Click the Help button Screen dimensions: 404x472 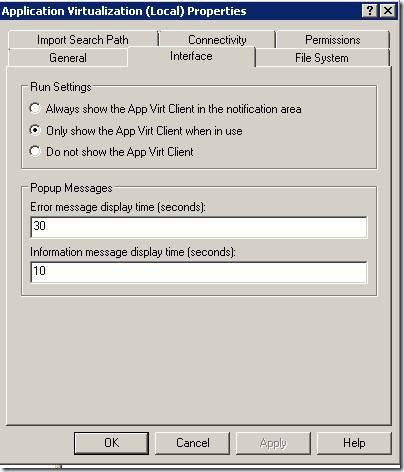(x=354, y=443)
